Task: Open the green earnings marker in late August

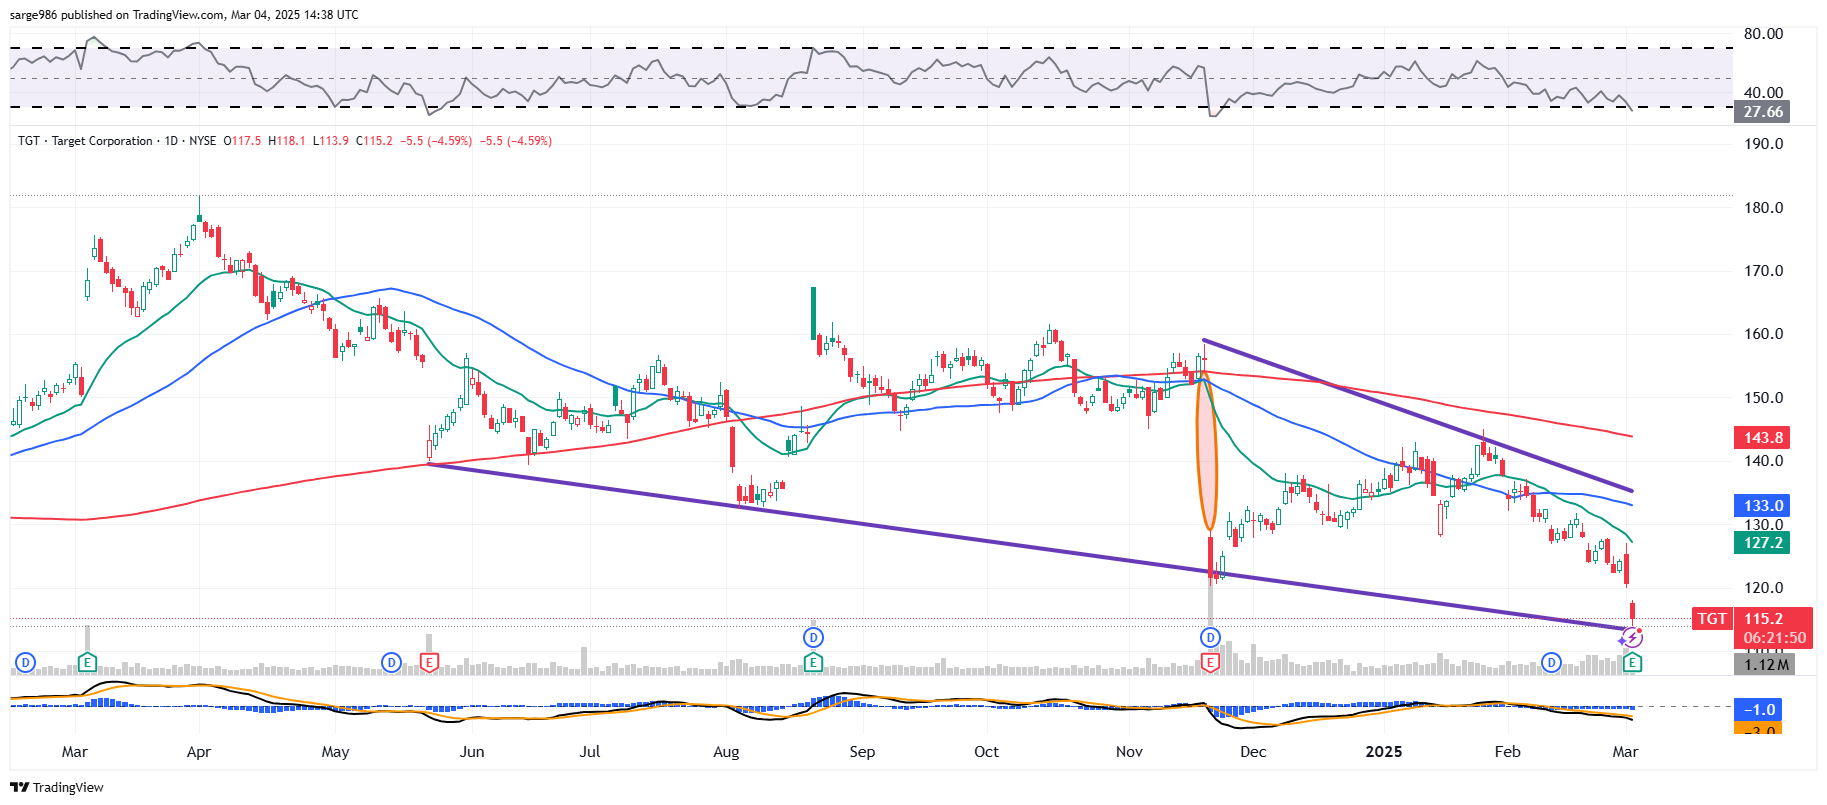Action: (x=813, y=662)
